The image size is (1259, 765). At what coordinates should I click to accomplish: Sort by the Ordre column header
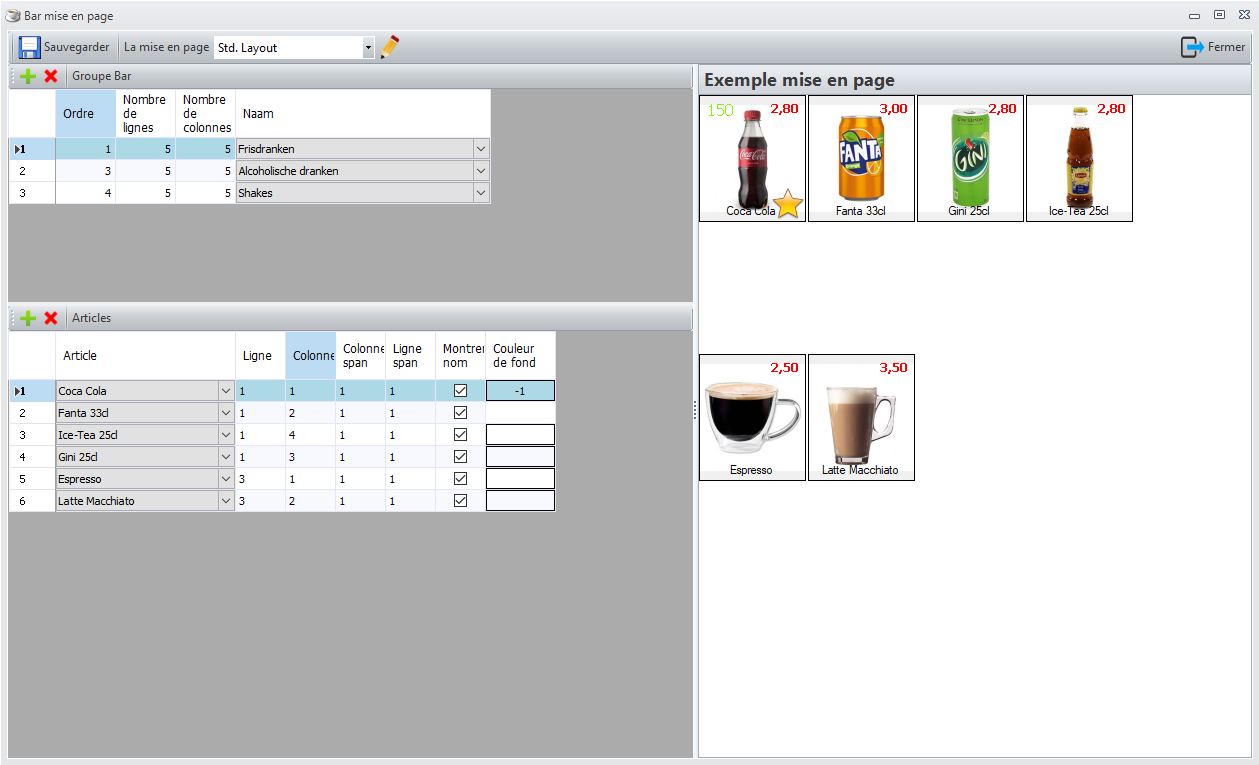pyautogui.click(x=85, y=113)
